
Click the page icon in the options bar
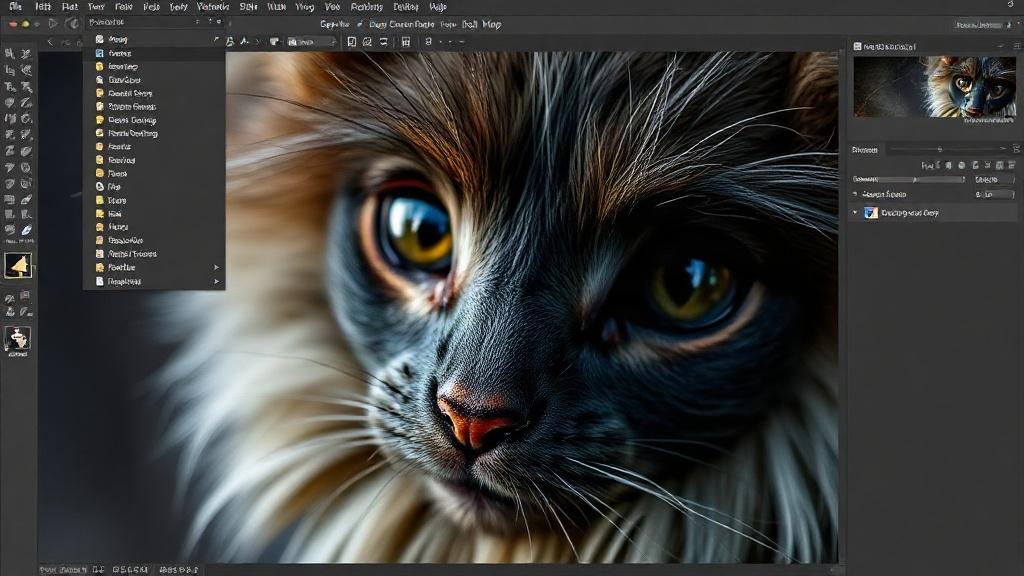point(352,42)
